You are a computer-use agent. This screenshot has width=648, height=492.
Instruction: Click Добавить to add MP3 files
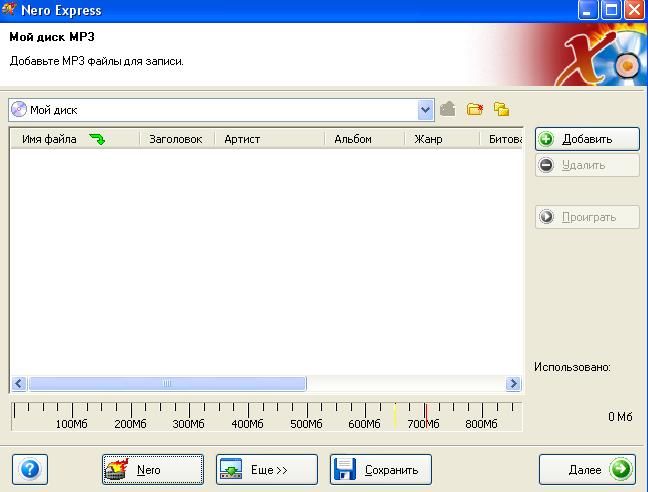pos(587,139)
